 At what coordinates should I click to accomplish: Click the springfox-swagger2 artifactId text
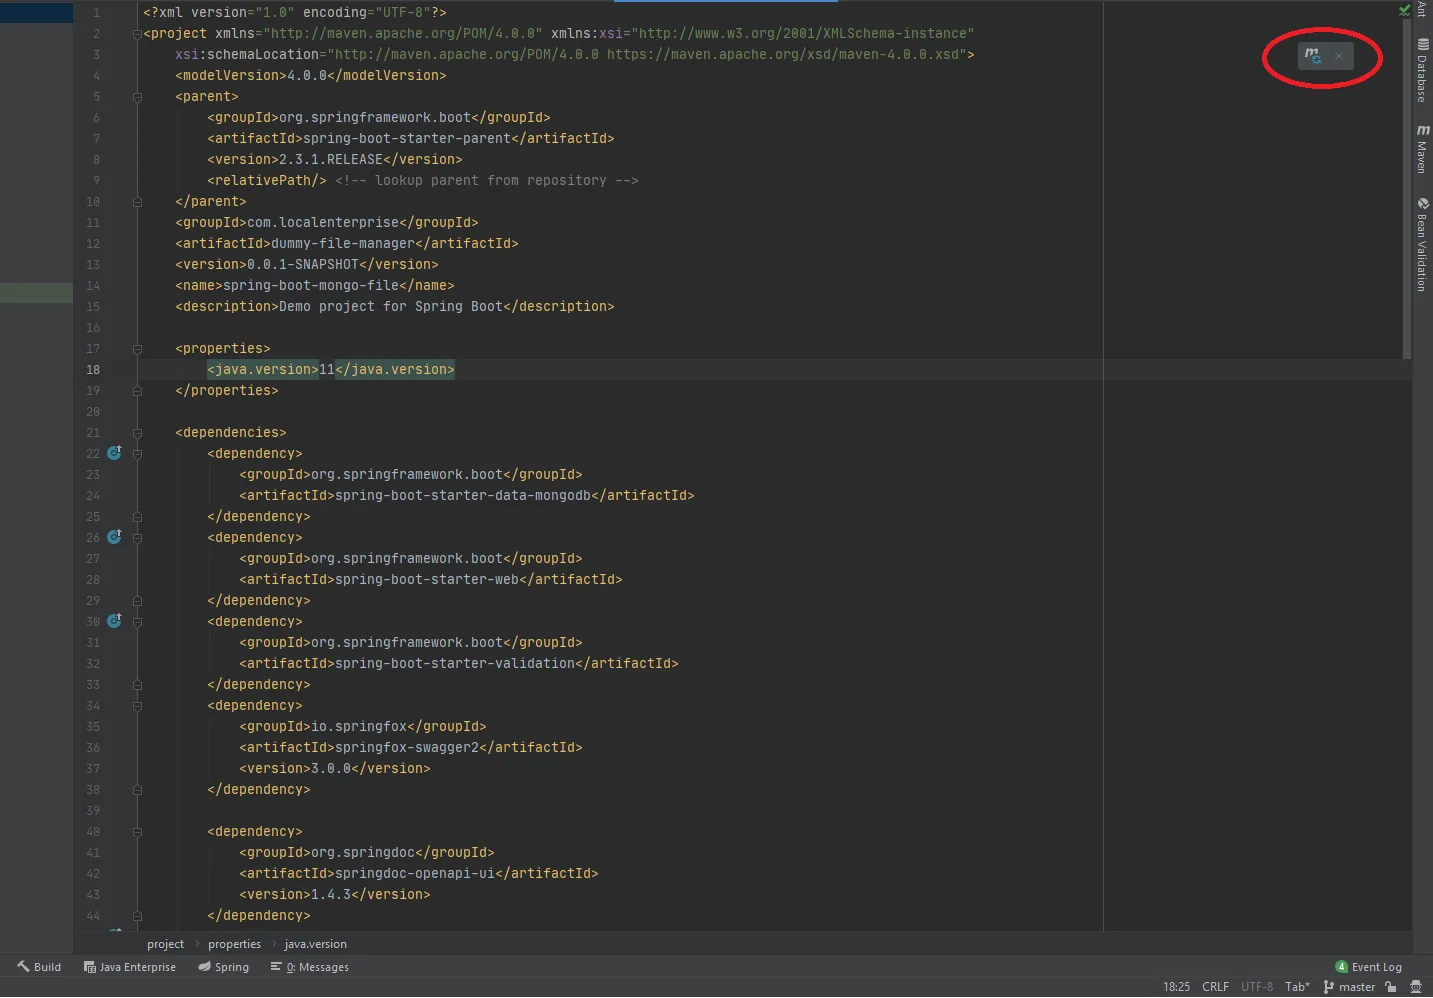coord(407,748)
